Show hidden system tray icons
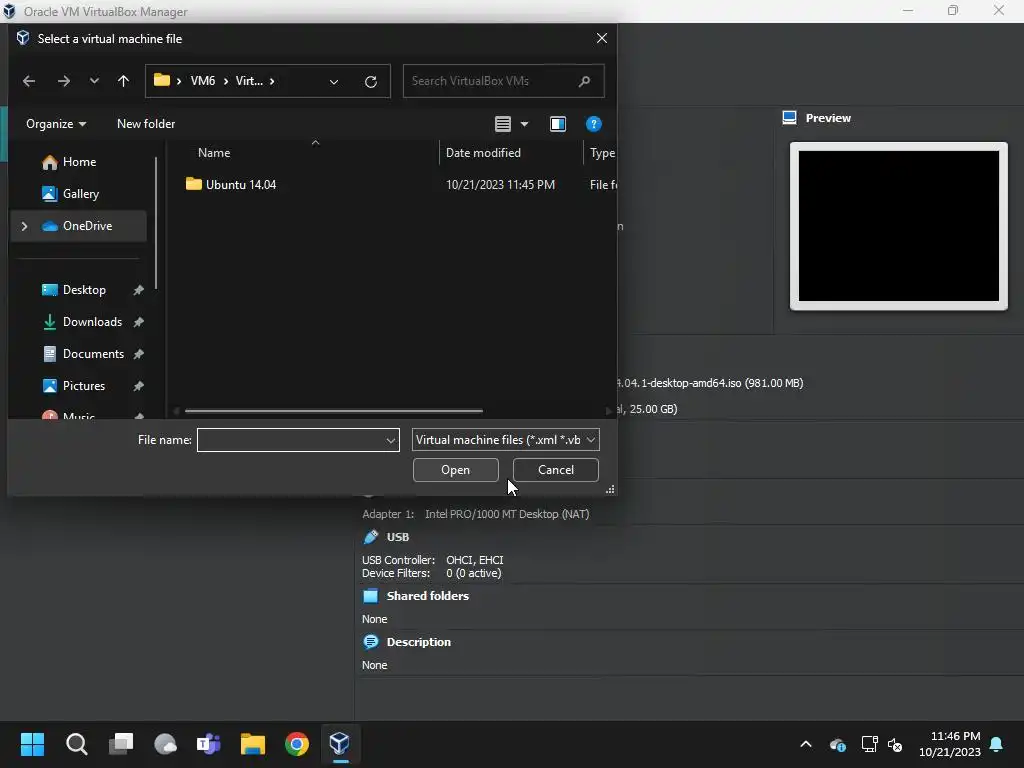This screenshot has height=768, width=1024. 806,744
